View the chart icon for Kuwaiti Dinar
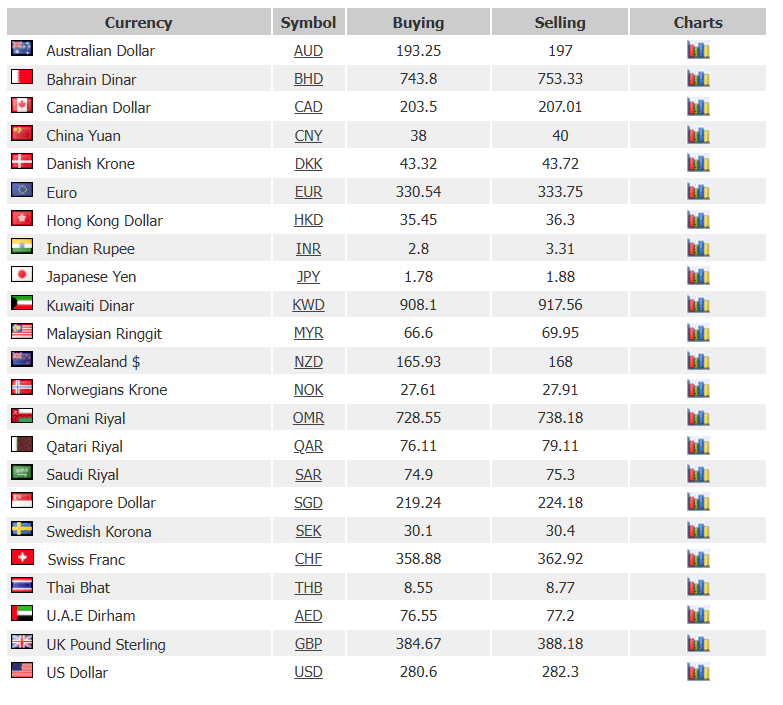The image size is (783, 705). click(698, 305)
